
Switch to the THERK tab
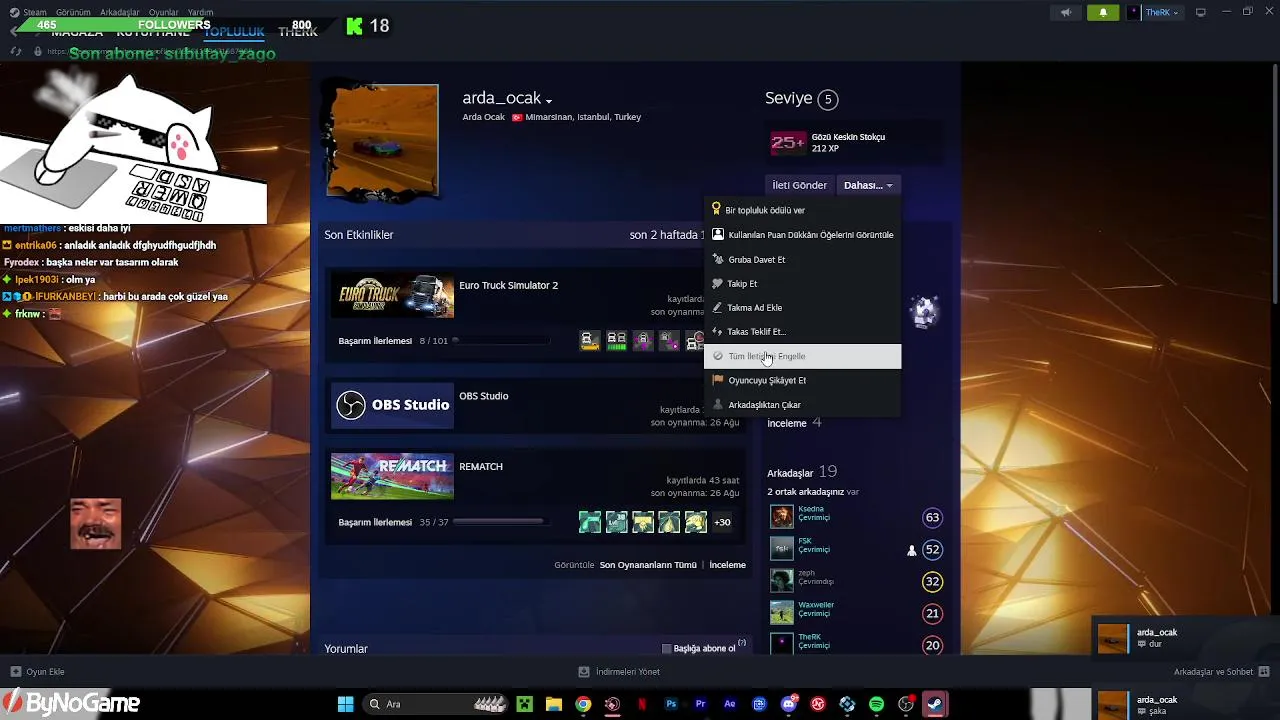298,32
